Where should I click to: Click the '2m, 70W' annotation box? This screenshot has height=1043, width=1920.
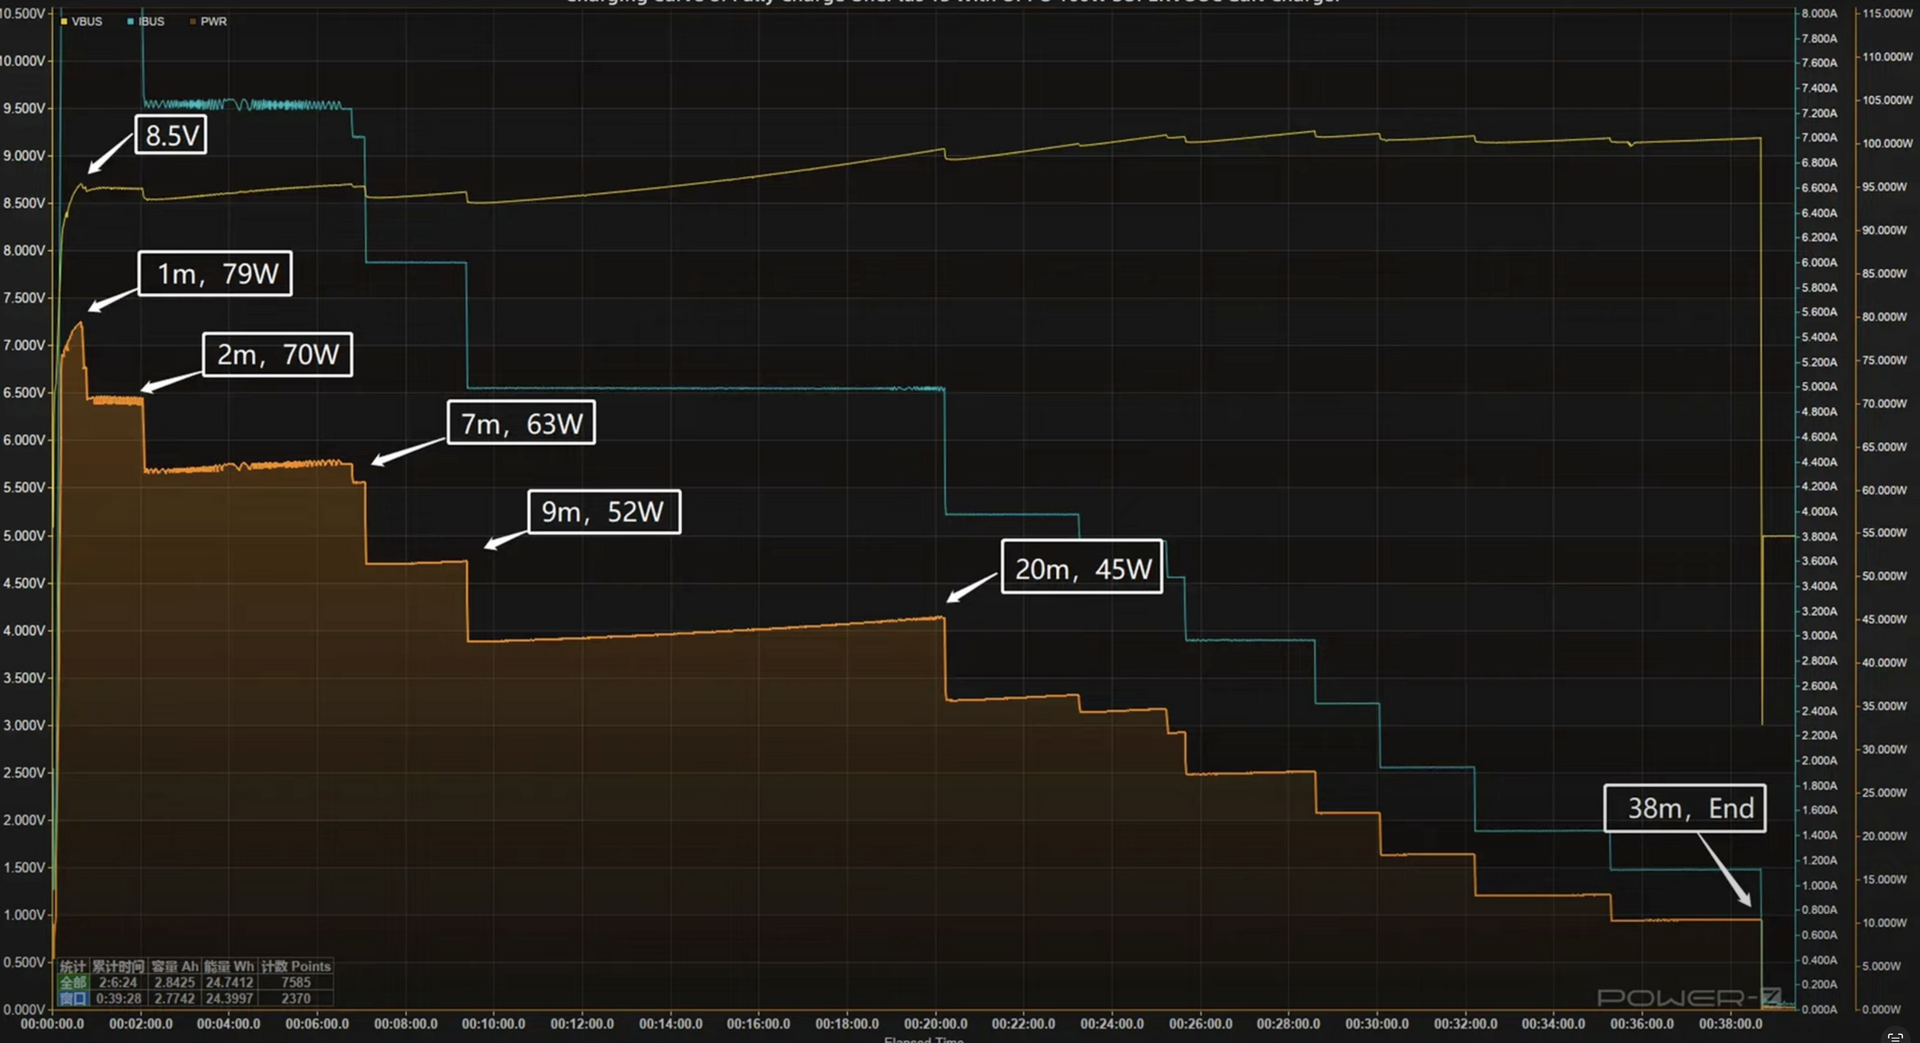(277, 354)
